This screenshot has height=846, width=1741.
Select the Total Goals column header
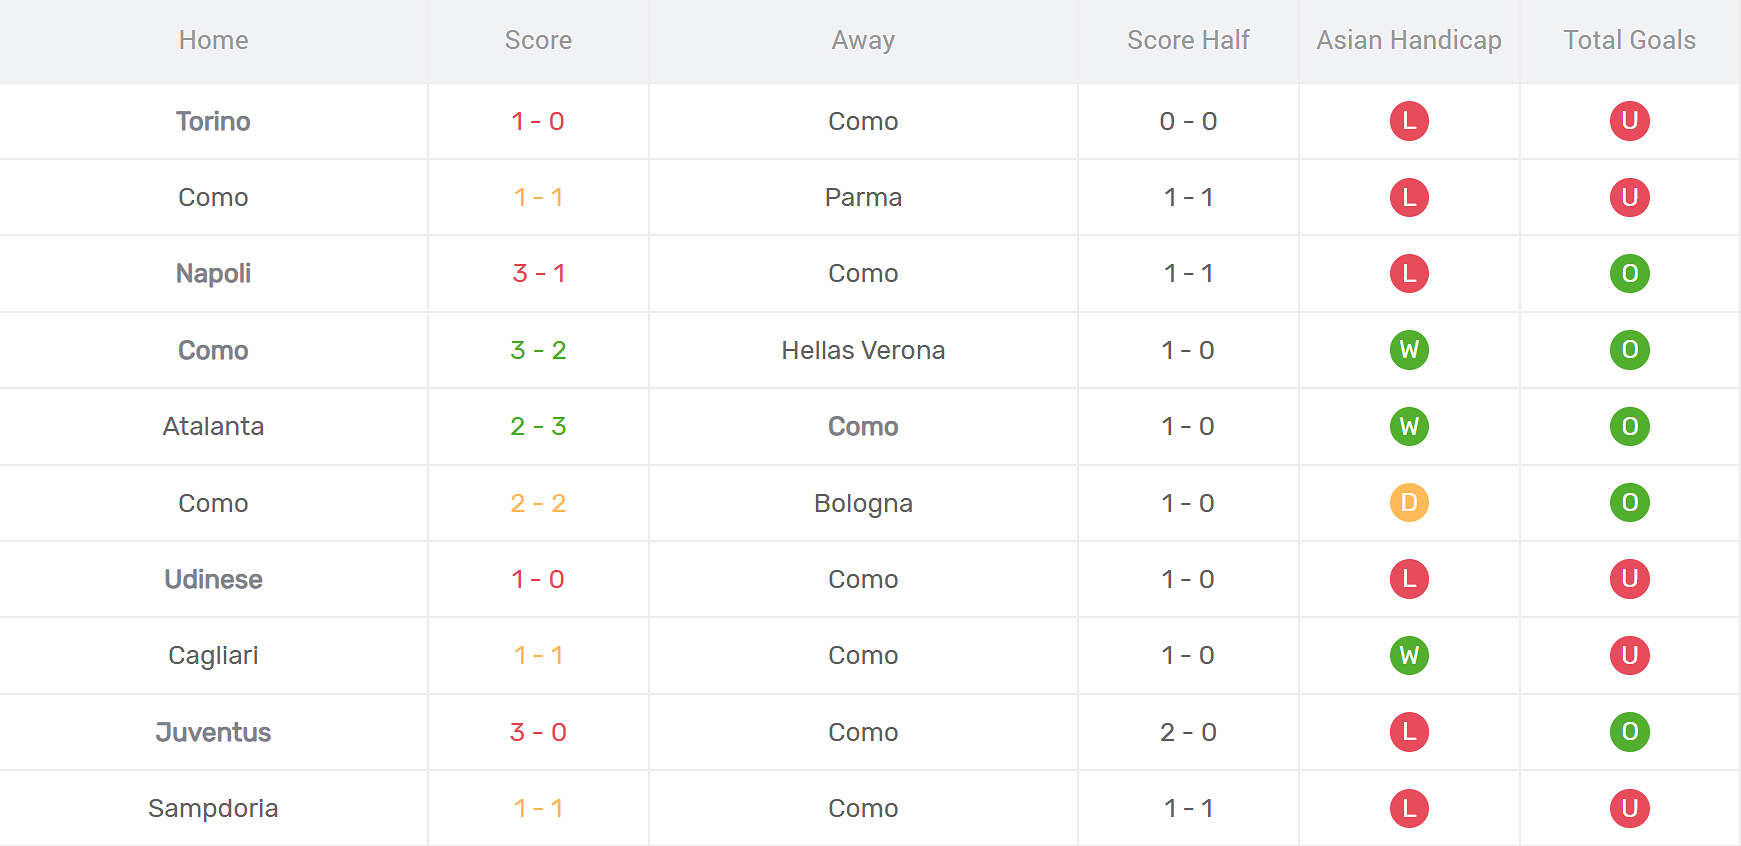click(1629, 40)
